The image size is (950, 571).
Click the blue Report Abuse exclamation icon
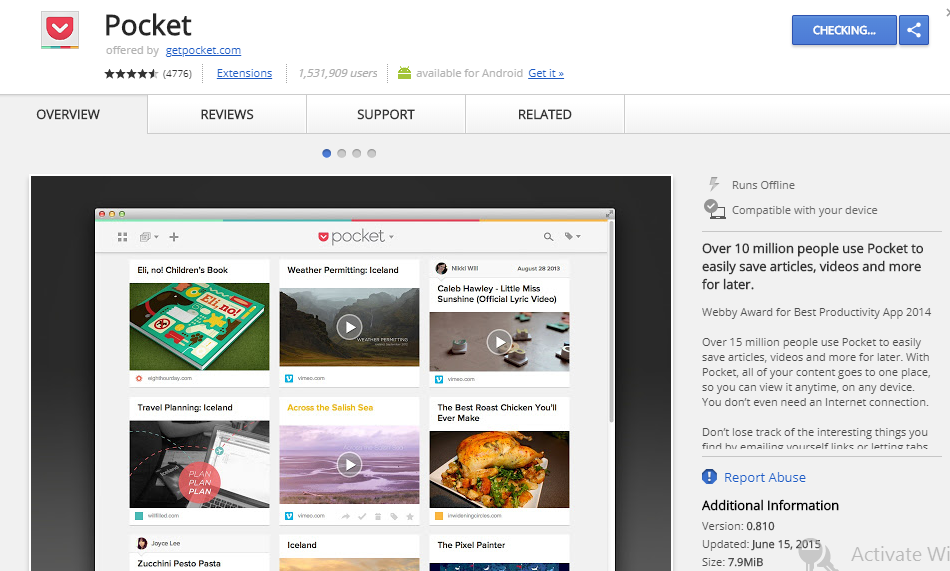(x=709, y=477)
